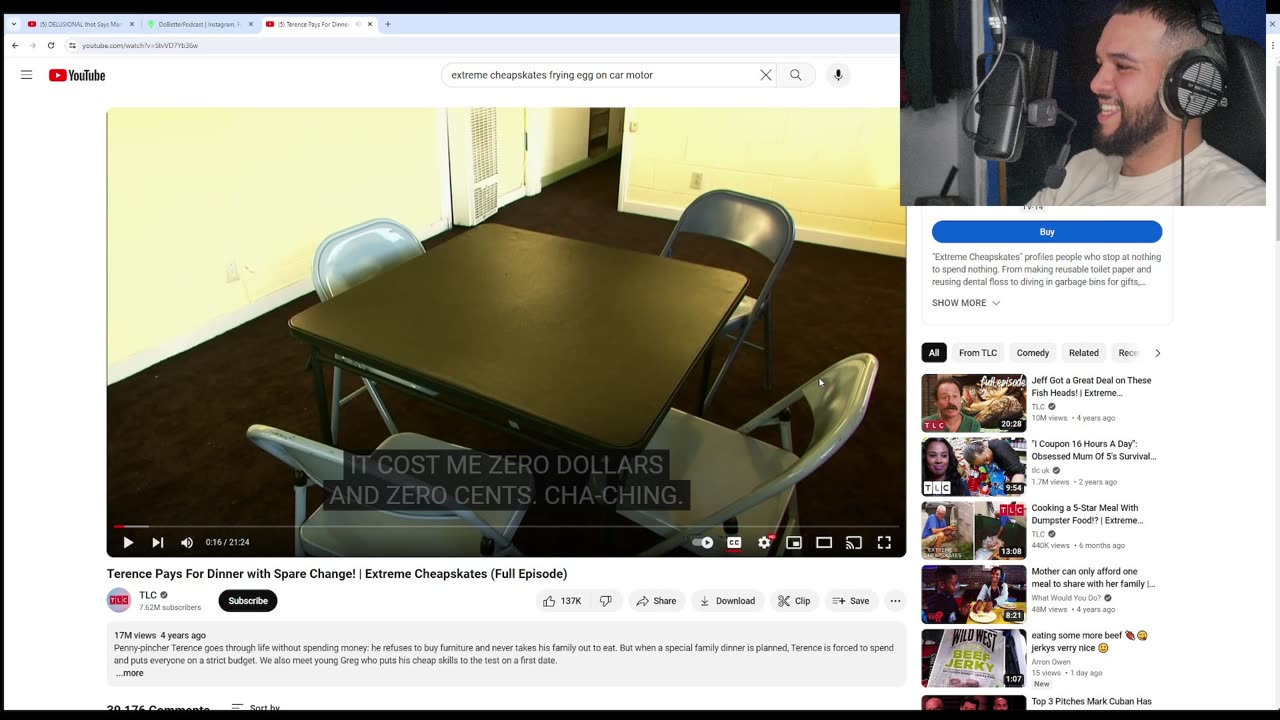1280x720 pixels.
Task: Click the 0:16 / 21:24 time display
Action: click(x=228, y=542)
